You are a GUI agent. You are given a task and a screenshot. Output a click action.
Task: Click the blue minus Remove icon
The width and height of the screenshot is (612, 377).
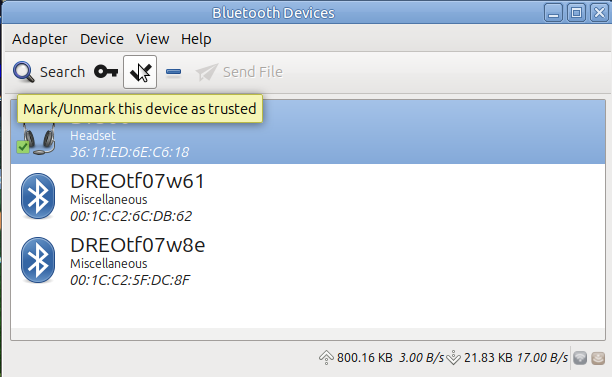[173, 72]
